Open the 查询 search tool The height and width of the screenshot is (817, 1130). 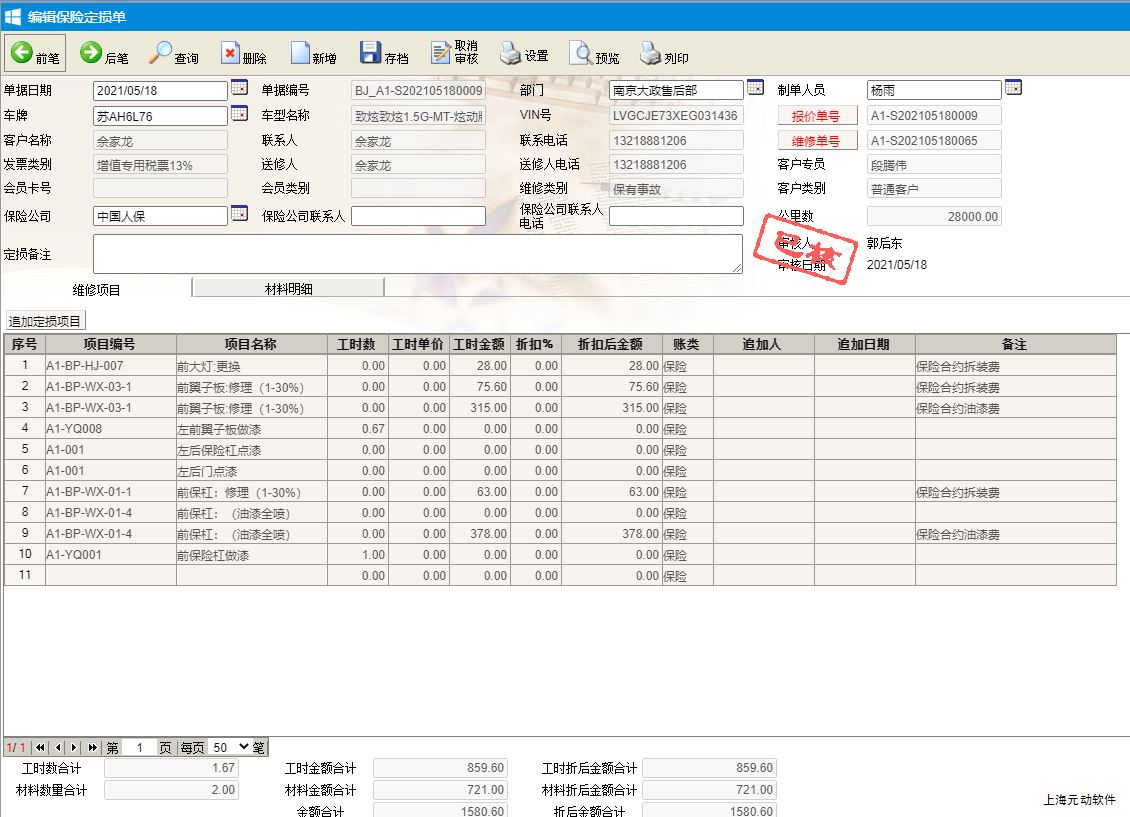[174, 54]
